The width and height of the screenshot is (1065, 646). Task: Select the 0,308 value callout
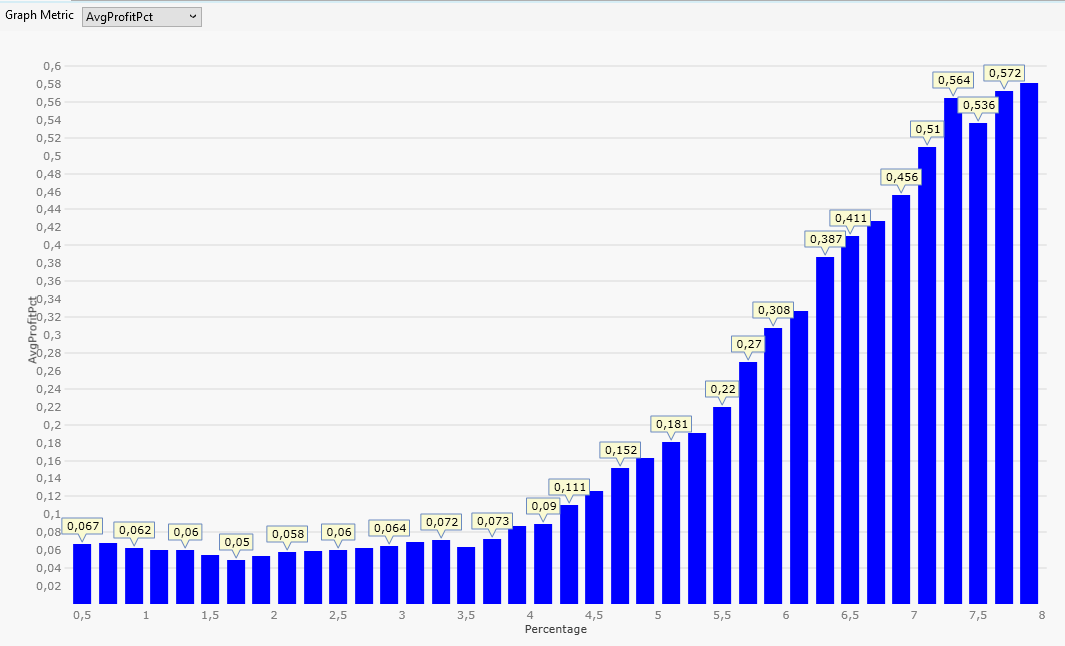click(773, 310)
